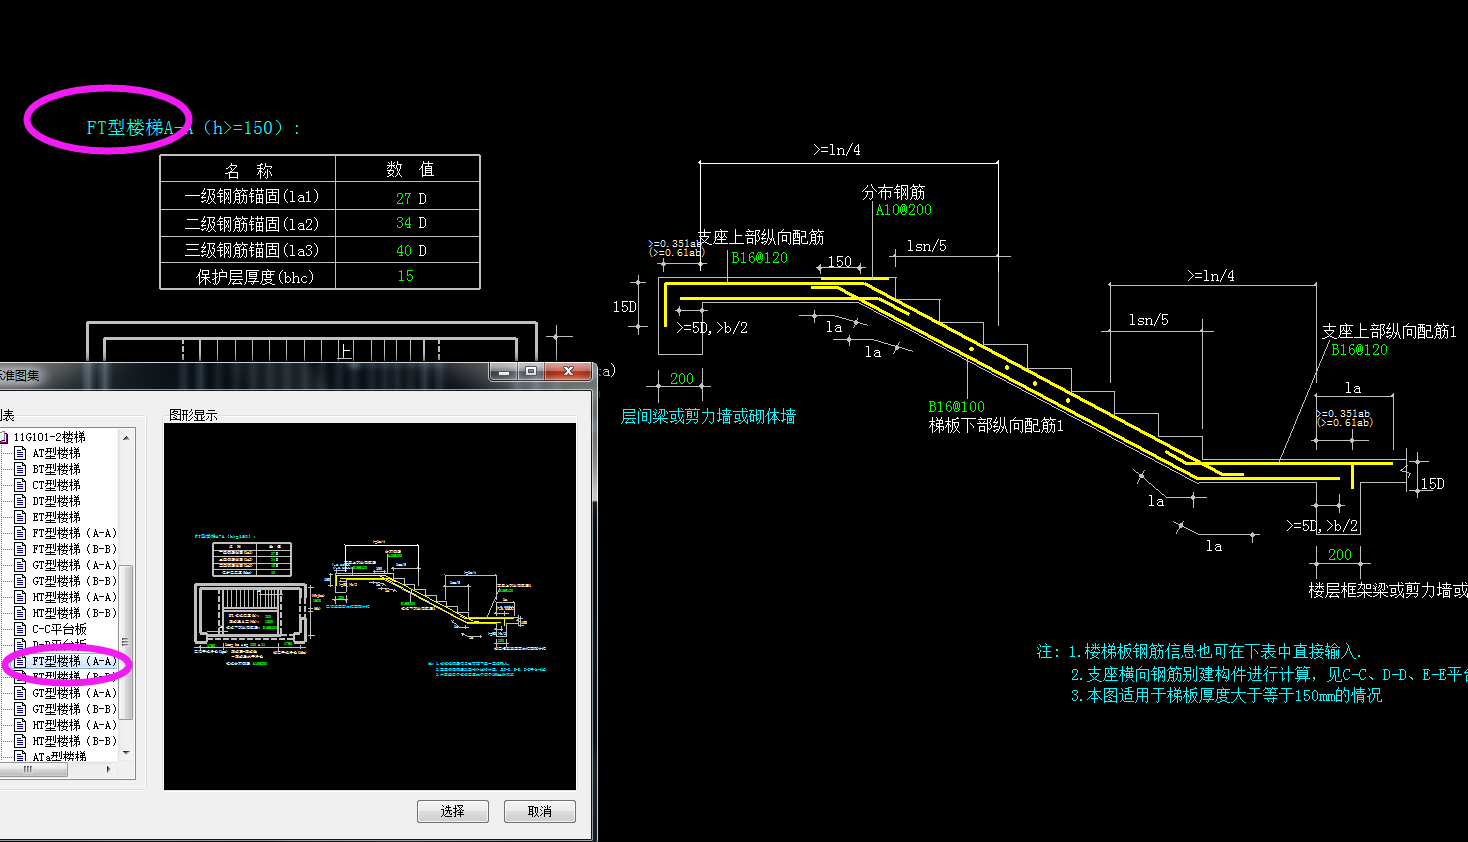The height and width of the screenshot is (842, 1468).
Task: Click the tree list scroll-down arrow
Action: (x=126, y=752)
